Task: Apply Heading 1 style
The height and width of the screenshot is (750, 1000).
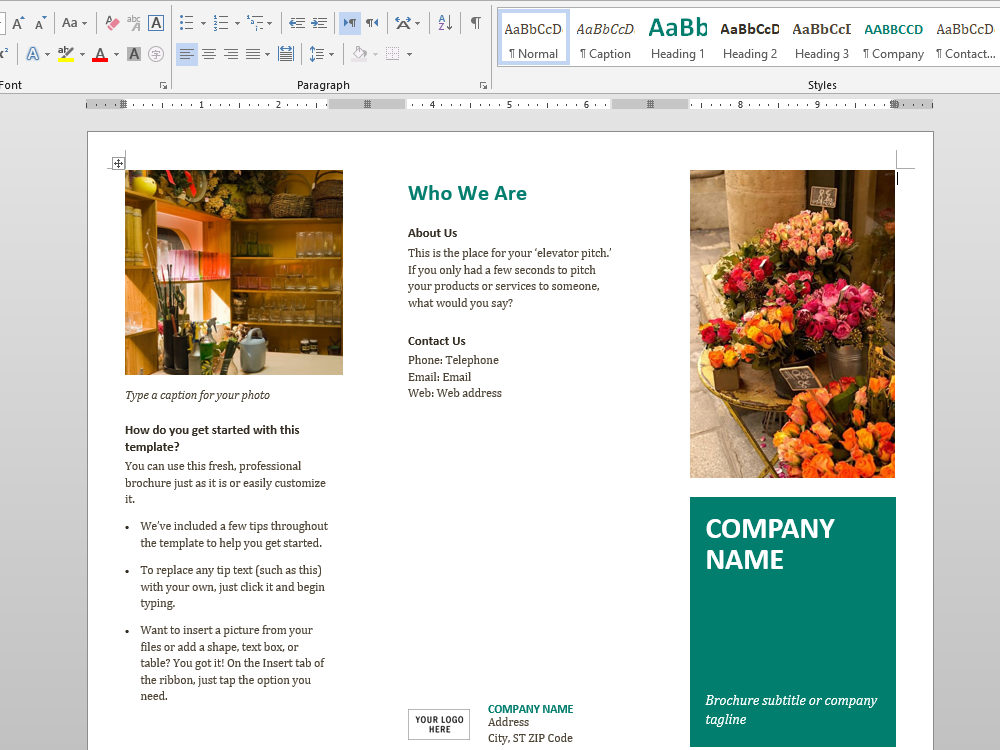Action: click(x=677, y=38)
